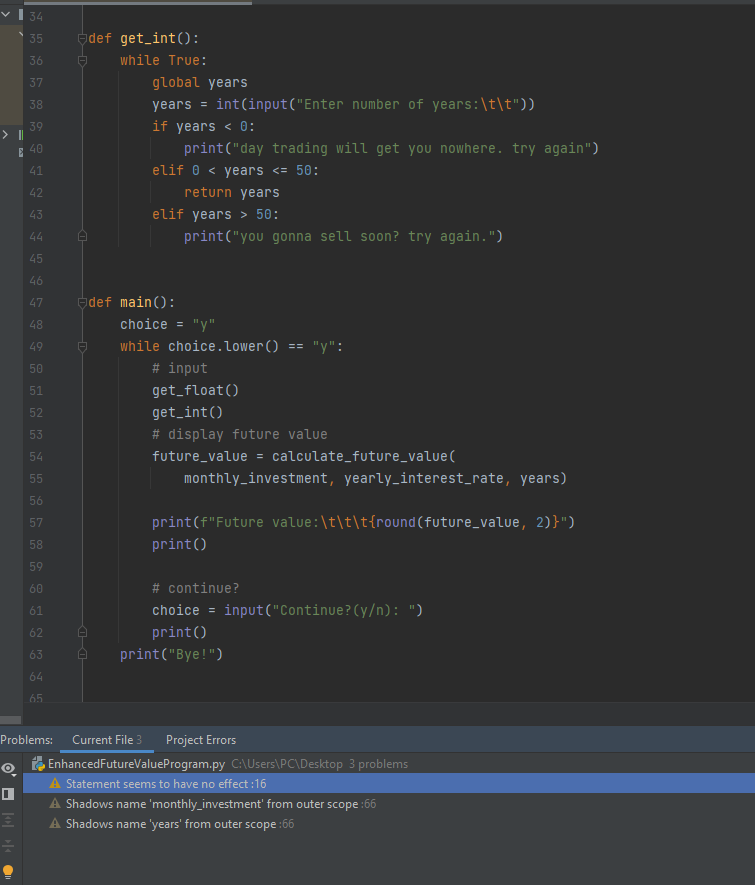755x885 pixels.
Task: Click the yellow lightbulb quick-fix icon
Action: (x=8, y=872)
